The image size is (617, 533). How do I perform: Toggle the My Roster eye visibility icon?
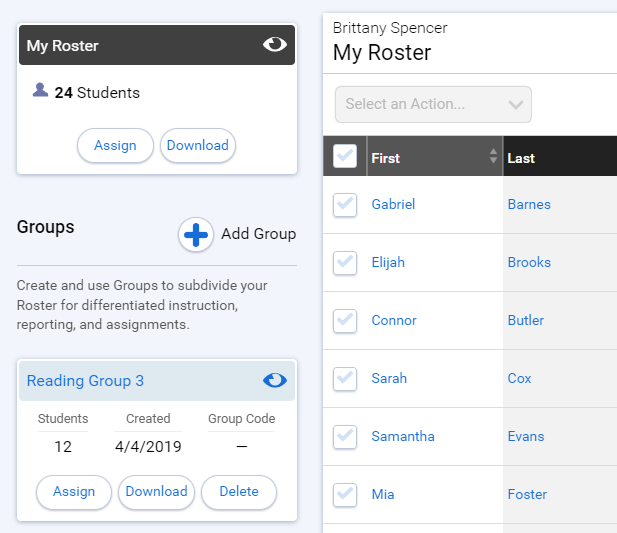275,44
